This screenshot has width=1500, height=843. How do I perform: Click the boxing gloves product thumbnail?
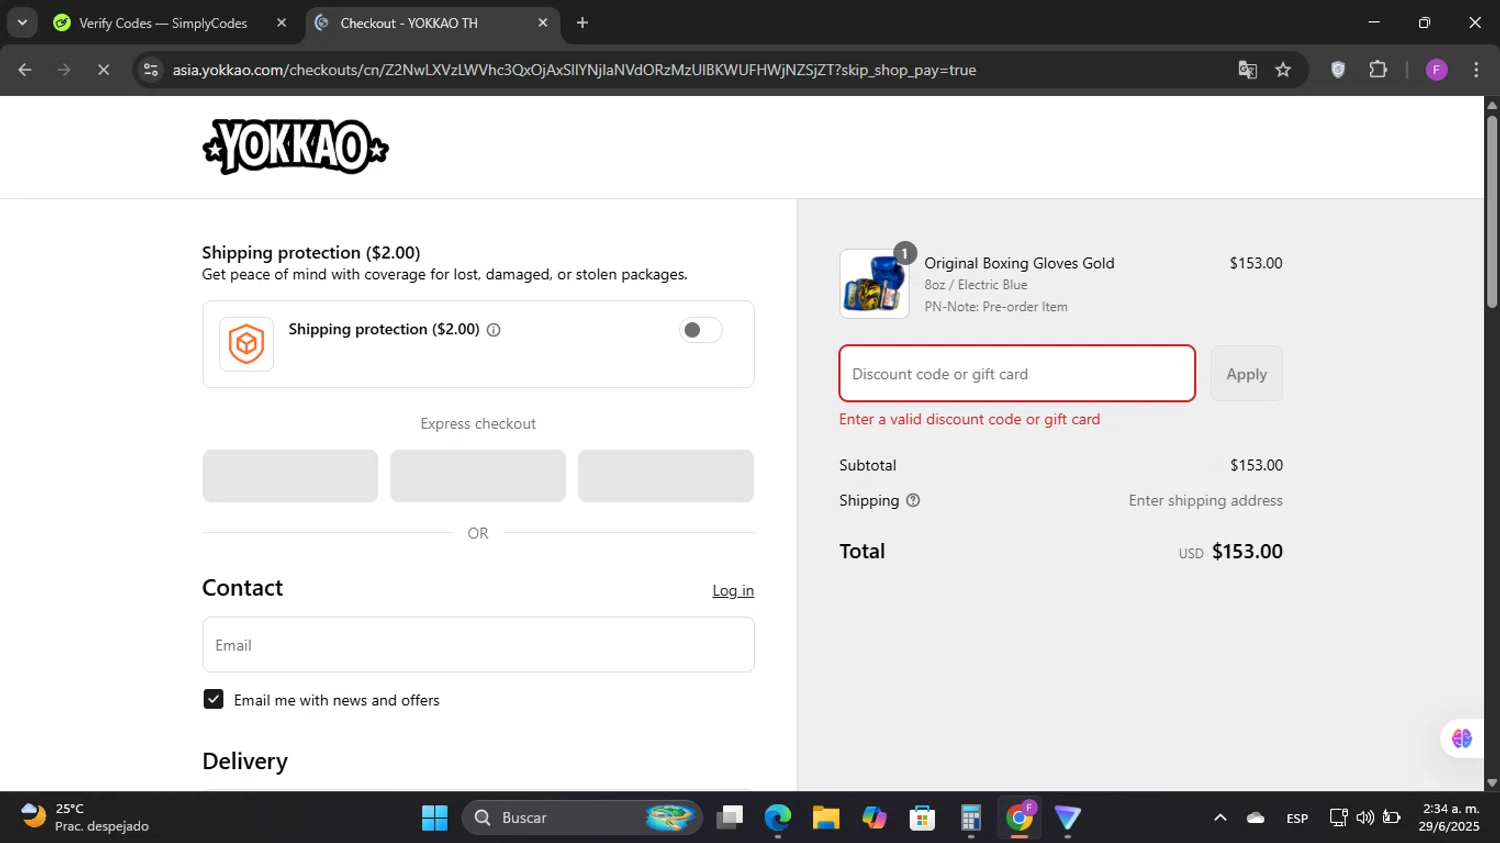(874, 284)
